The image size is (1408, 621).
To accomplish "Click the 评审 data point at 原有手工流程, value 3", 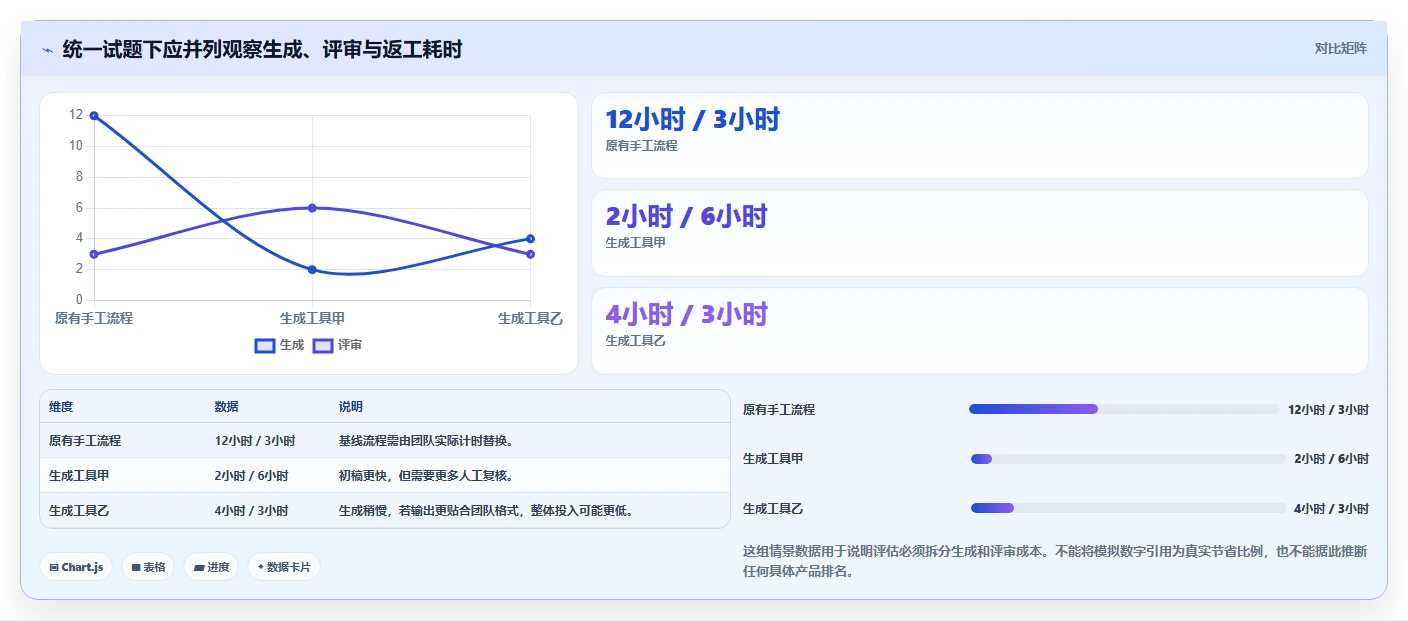I will pos(94,254).
